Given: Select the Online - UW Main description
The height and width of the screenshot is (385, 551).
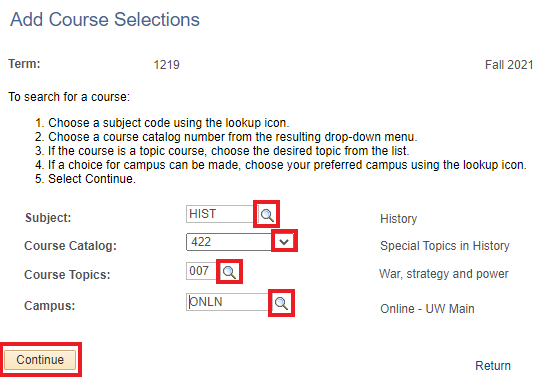Looking at the screenshot, I should coord(427,309).
